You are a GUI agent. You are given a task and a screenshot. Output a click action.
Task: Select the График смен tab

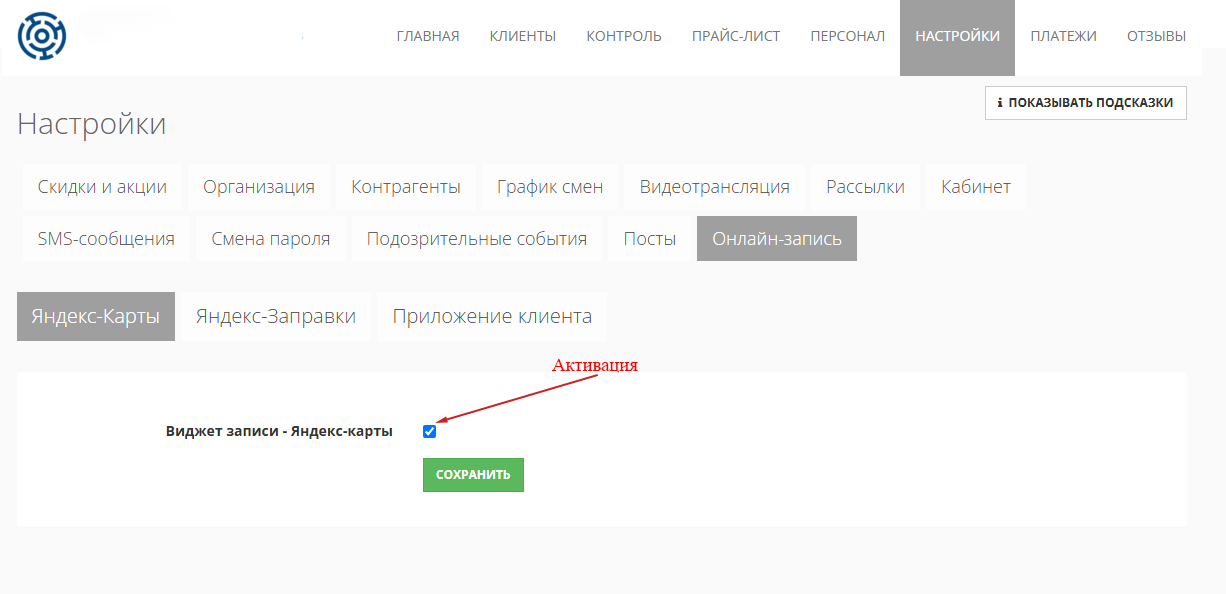pos(550,187)
